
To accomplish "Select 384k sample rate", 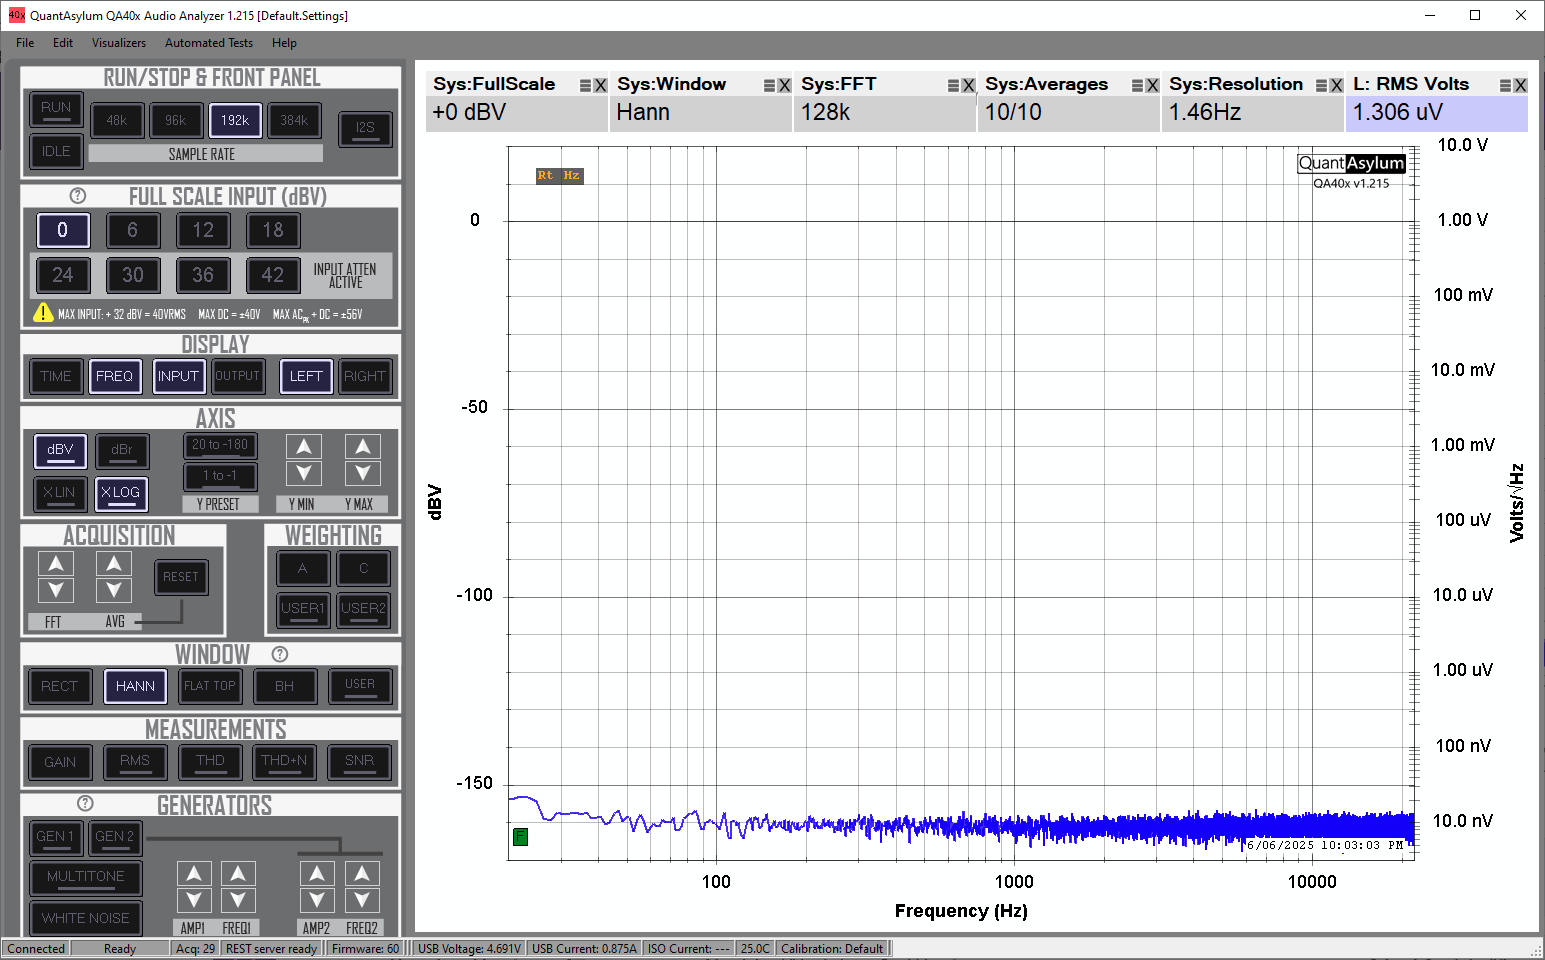I will pos(294,121).
